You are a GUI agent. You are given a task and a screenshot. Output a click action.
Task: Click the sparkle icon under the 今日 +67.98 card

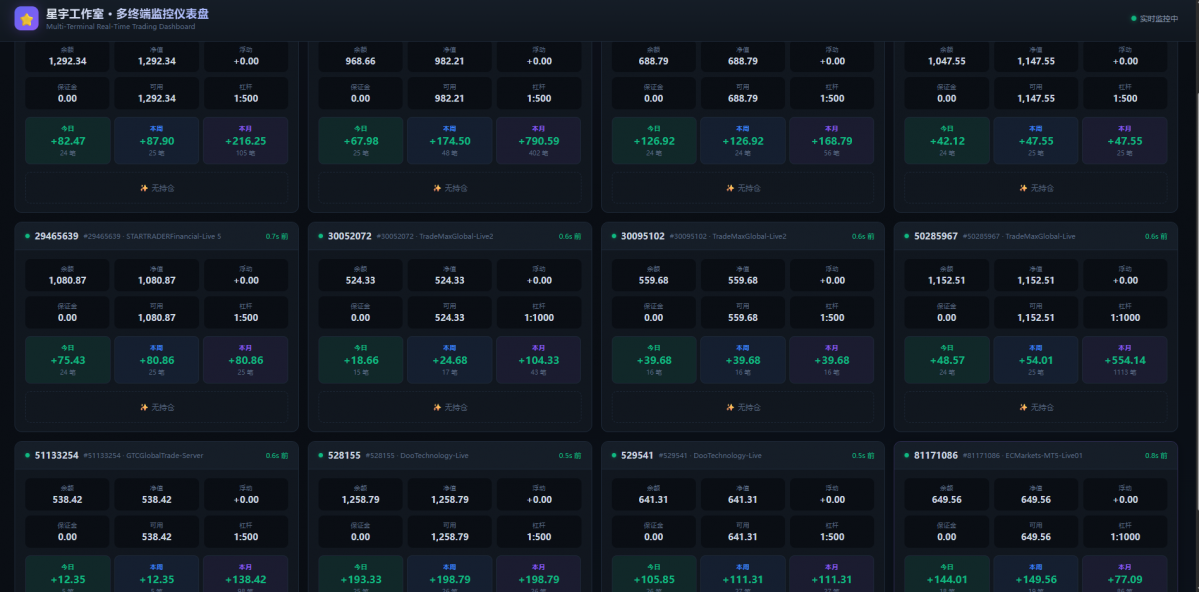tap(437, 188)
